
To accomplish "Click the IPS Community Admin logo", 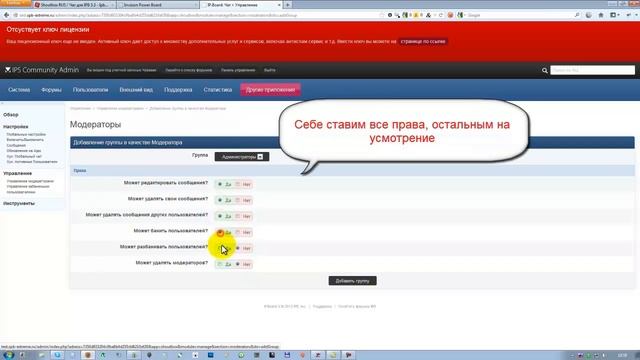I will pos(42,70).
